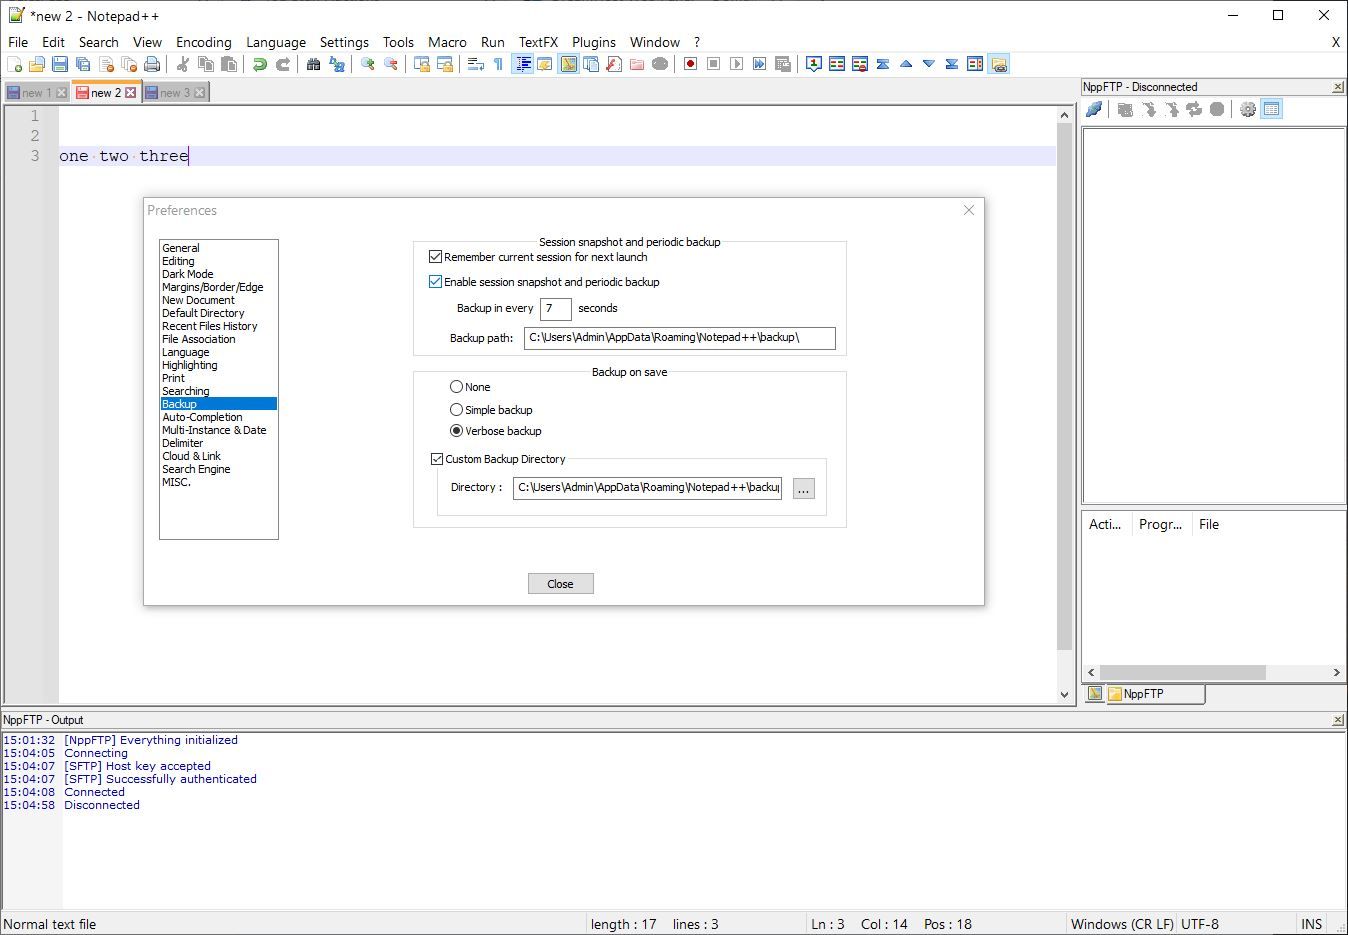Close the NppFTP Output panel
The width and height of the screenshot is (1348, 935).
click(1338, 720)
